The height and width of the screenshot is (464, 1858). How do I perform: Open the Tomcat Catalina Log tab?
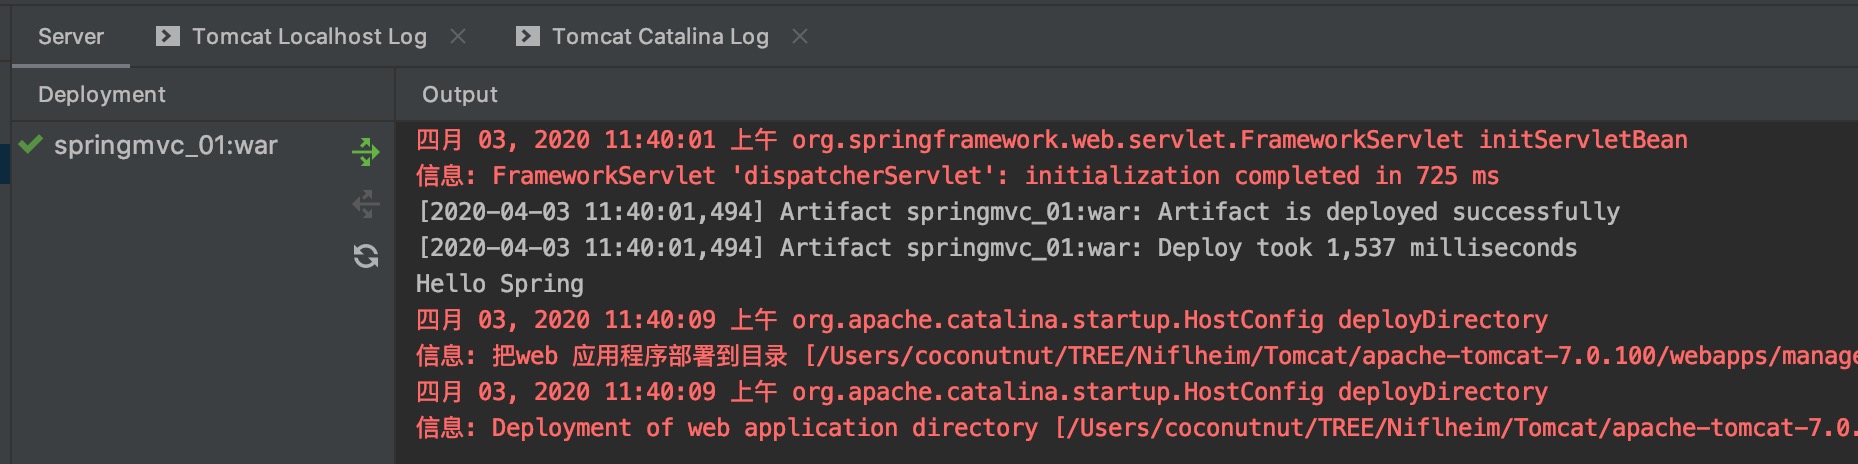click(x=660, y=37)
